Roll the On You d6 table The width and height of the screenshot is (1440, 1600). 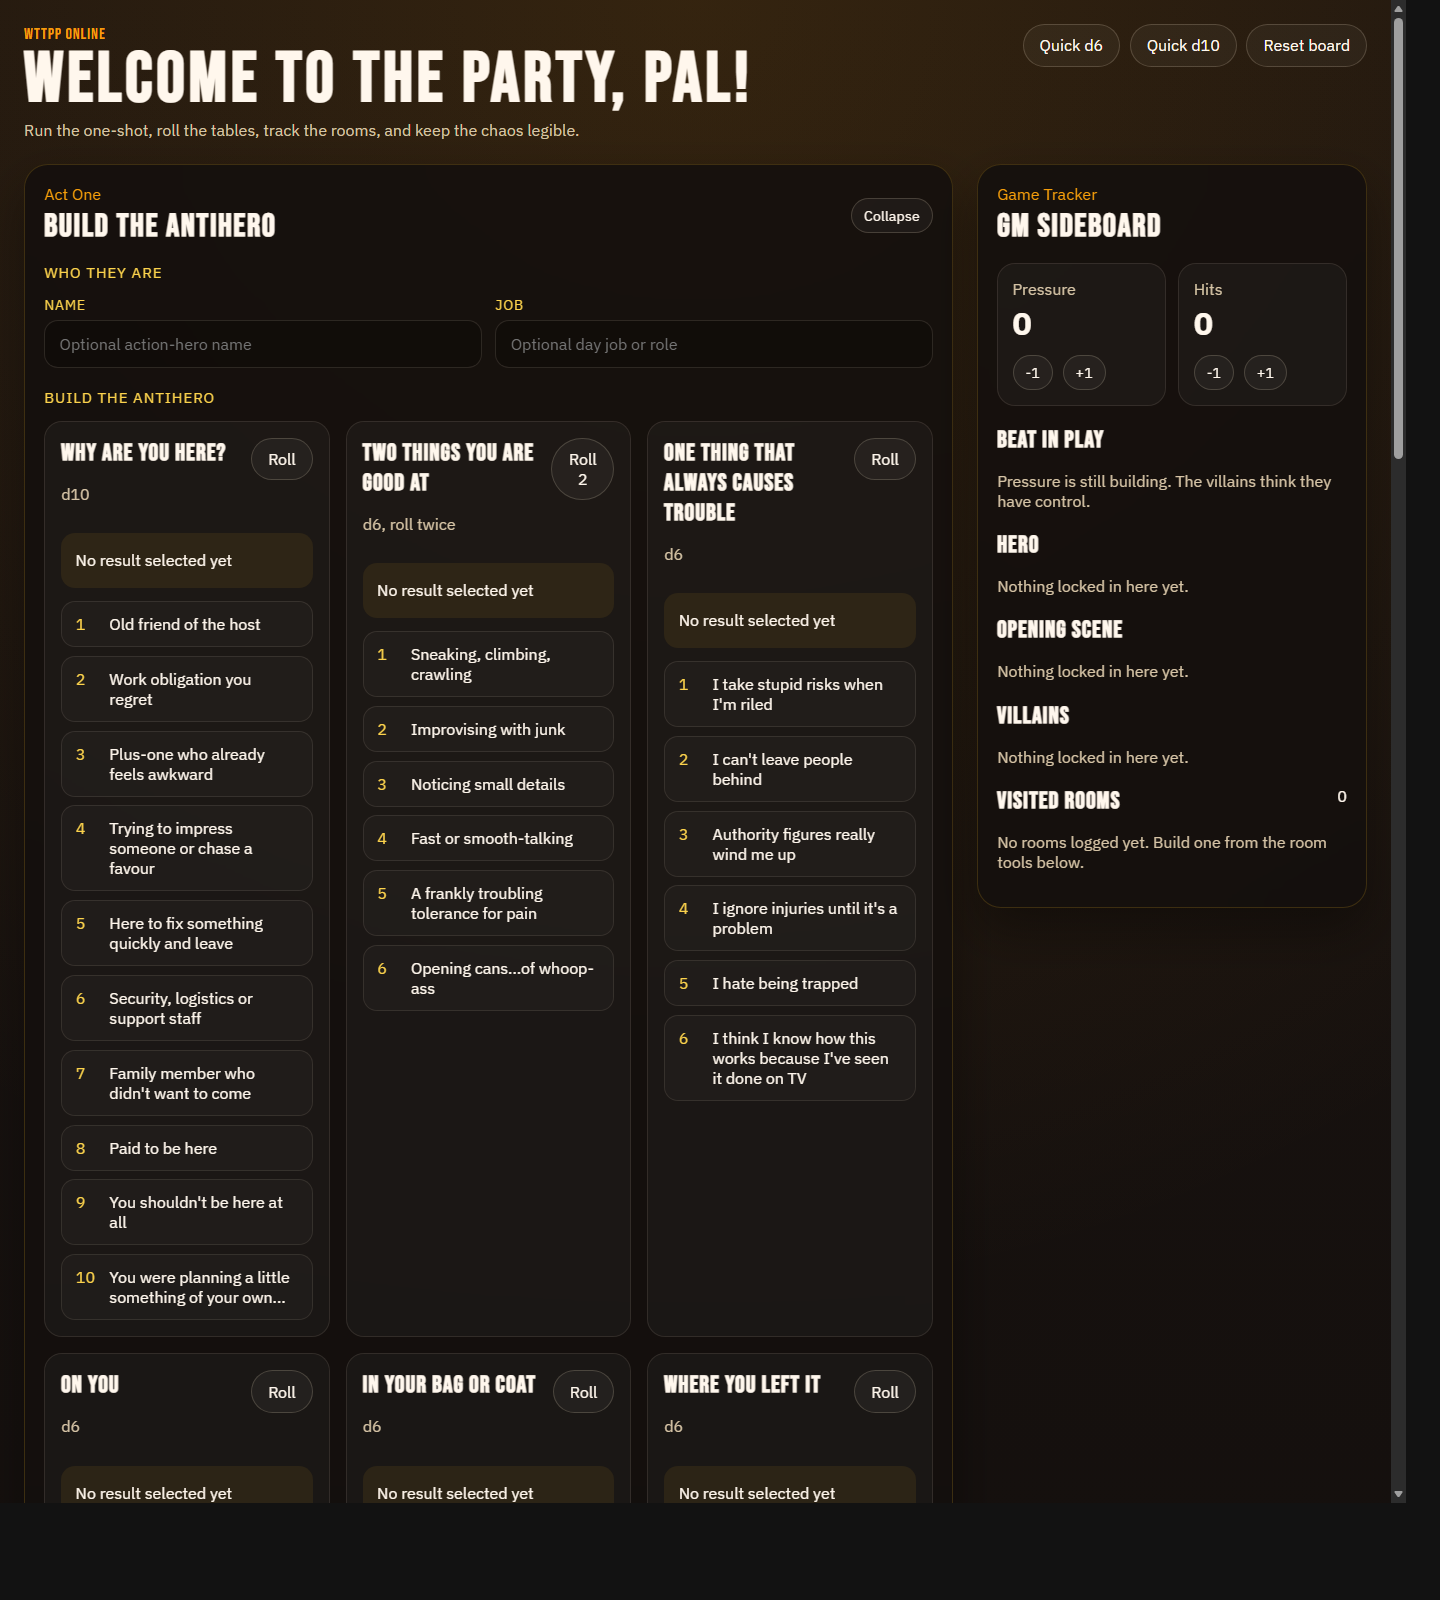pyautogui.click(x=281, y=1391)
